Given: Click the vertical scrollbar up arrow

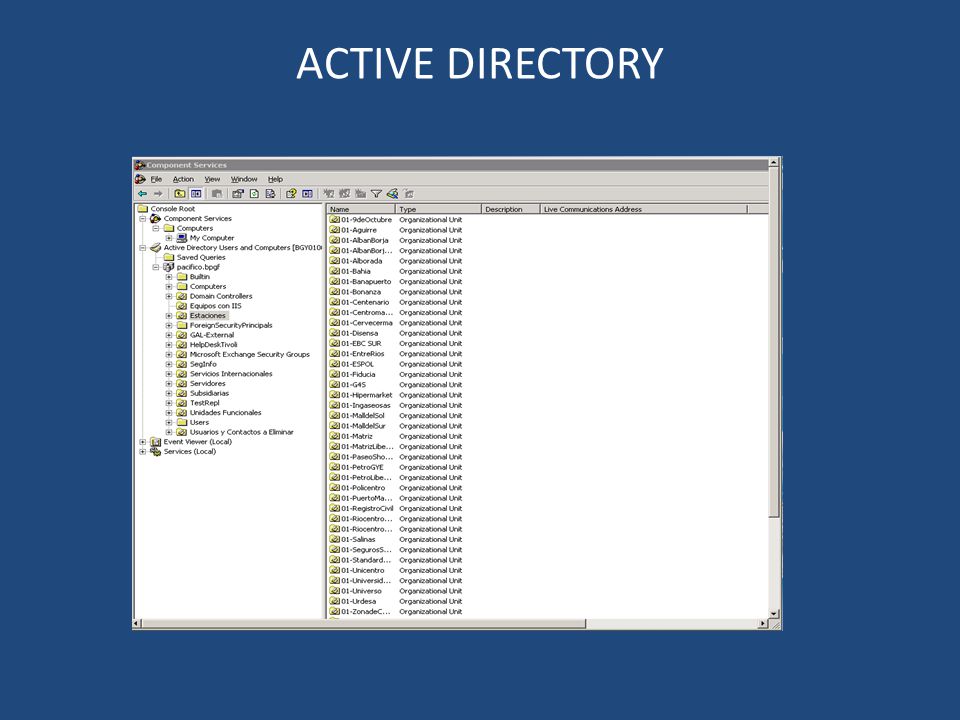Looking at the screenshot, I should click(774, 162).
